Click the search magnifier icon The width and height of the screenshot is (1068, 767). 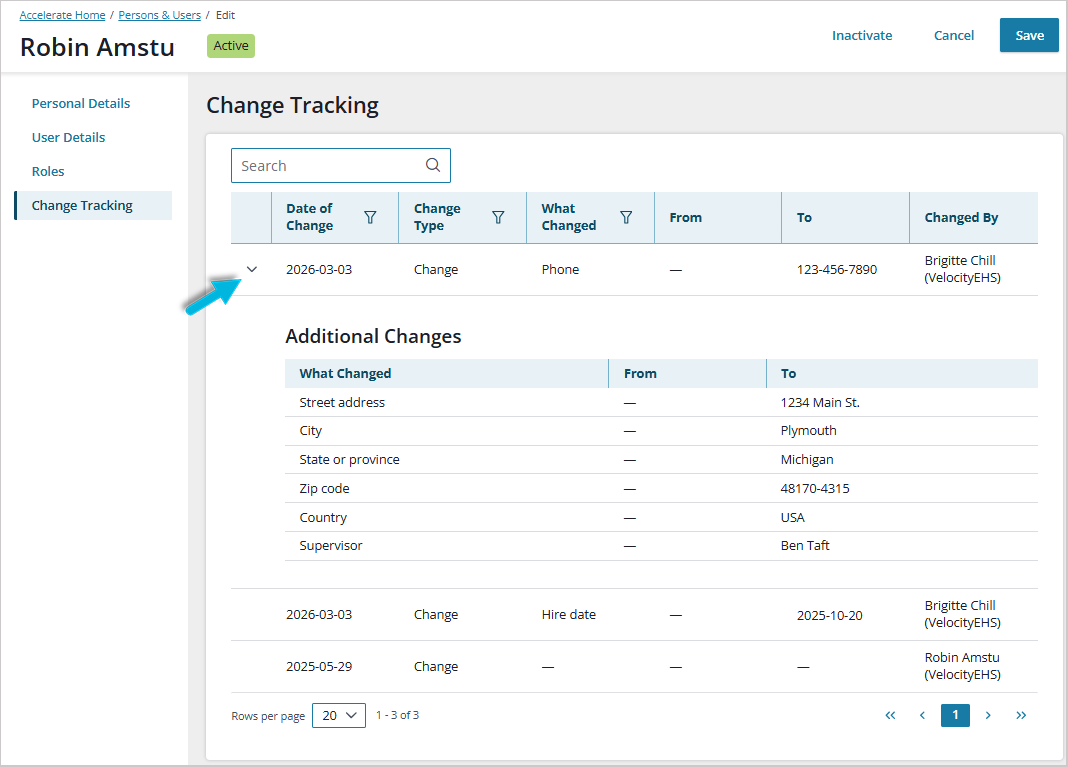click(433, 166)
